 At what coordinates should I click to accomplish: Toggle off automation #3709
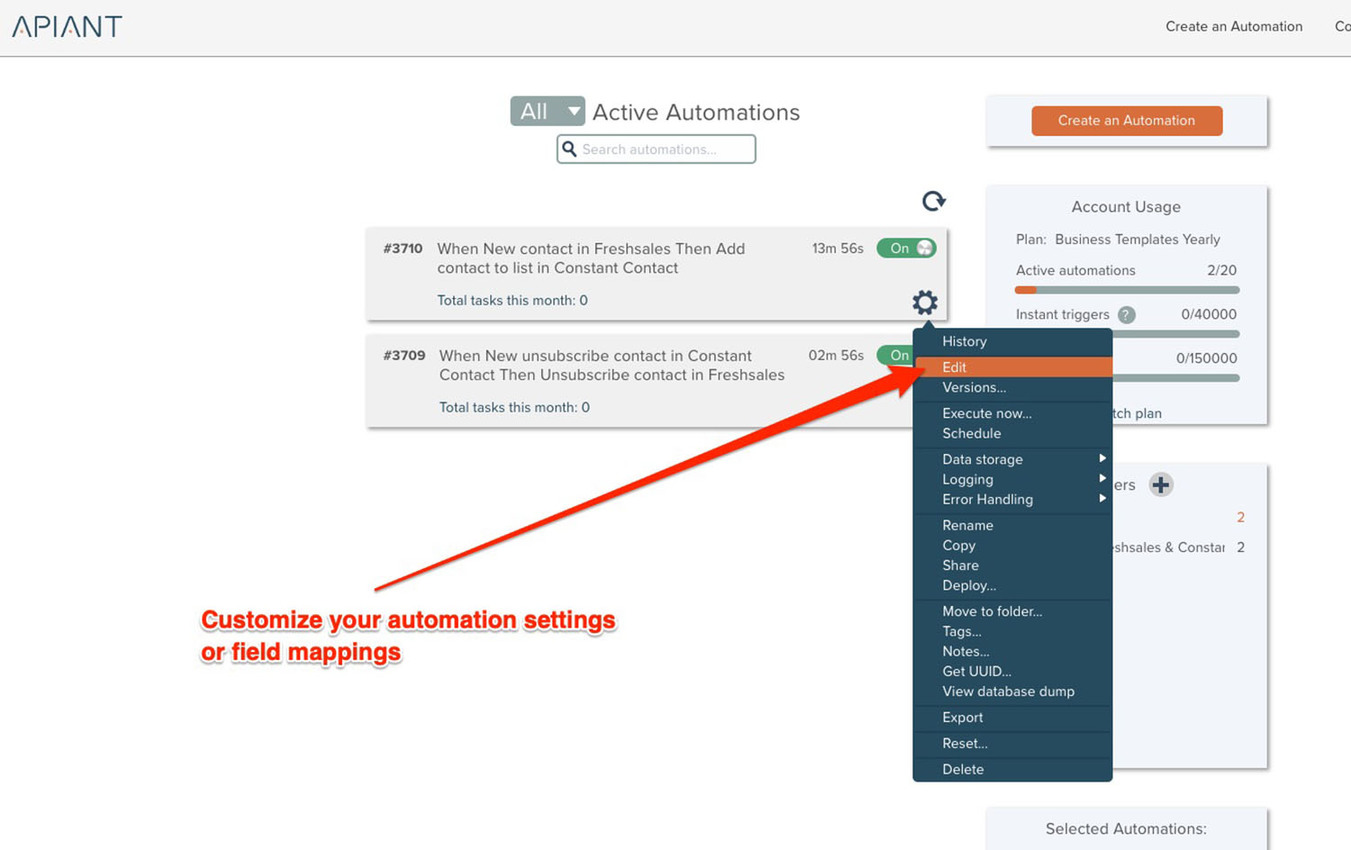(895, 355)
